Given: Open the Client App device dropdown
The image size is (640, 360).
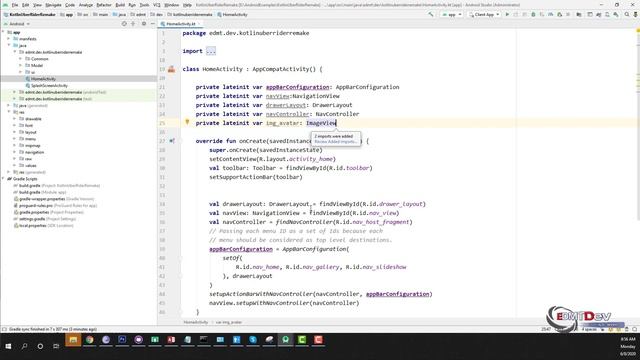Looking at the screenshot, I should 484,14.
